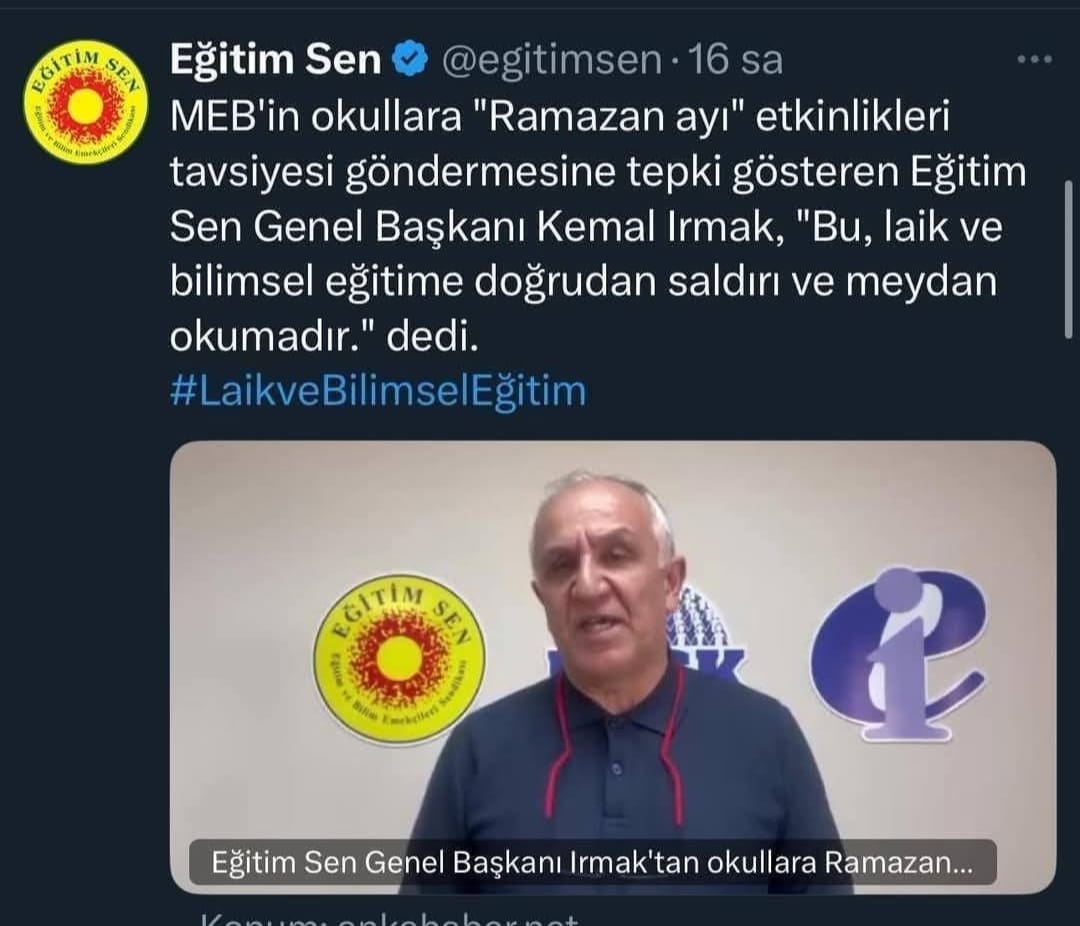1080x926 pixels.
Task: Click the Eğitim Sen logo in the video
Action: (399, 657)
